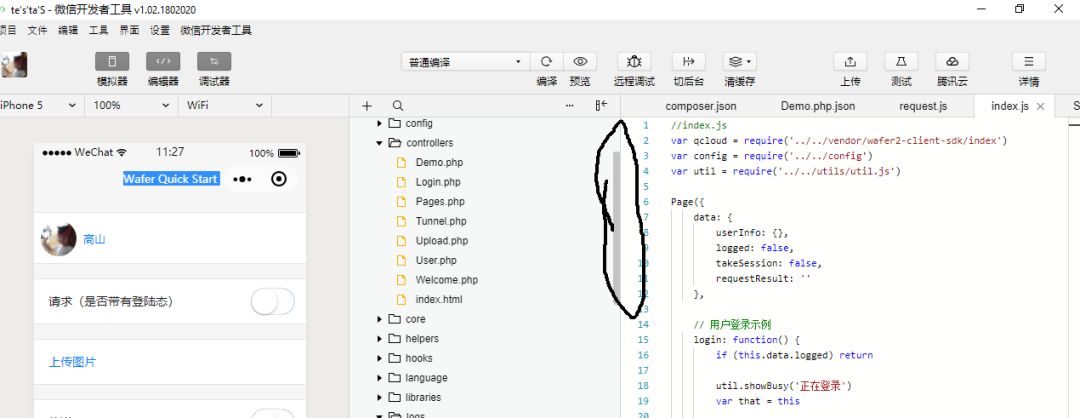Viewport: 1080px width, 418px height.
Task: Search files with the magnifier icon
Action: (x=397, y=105)
